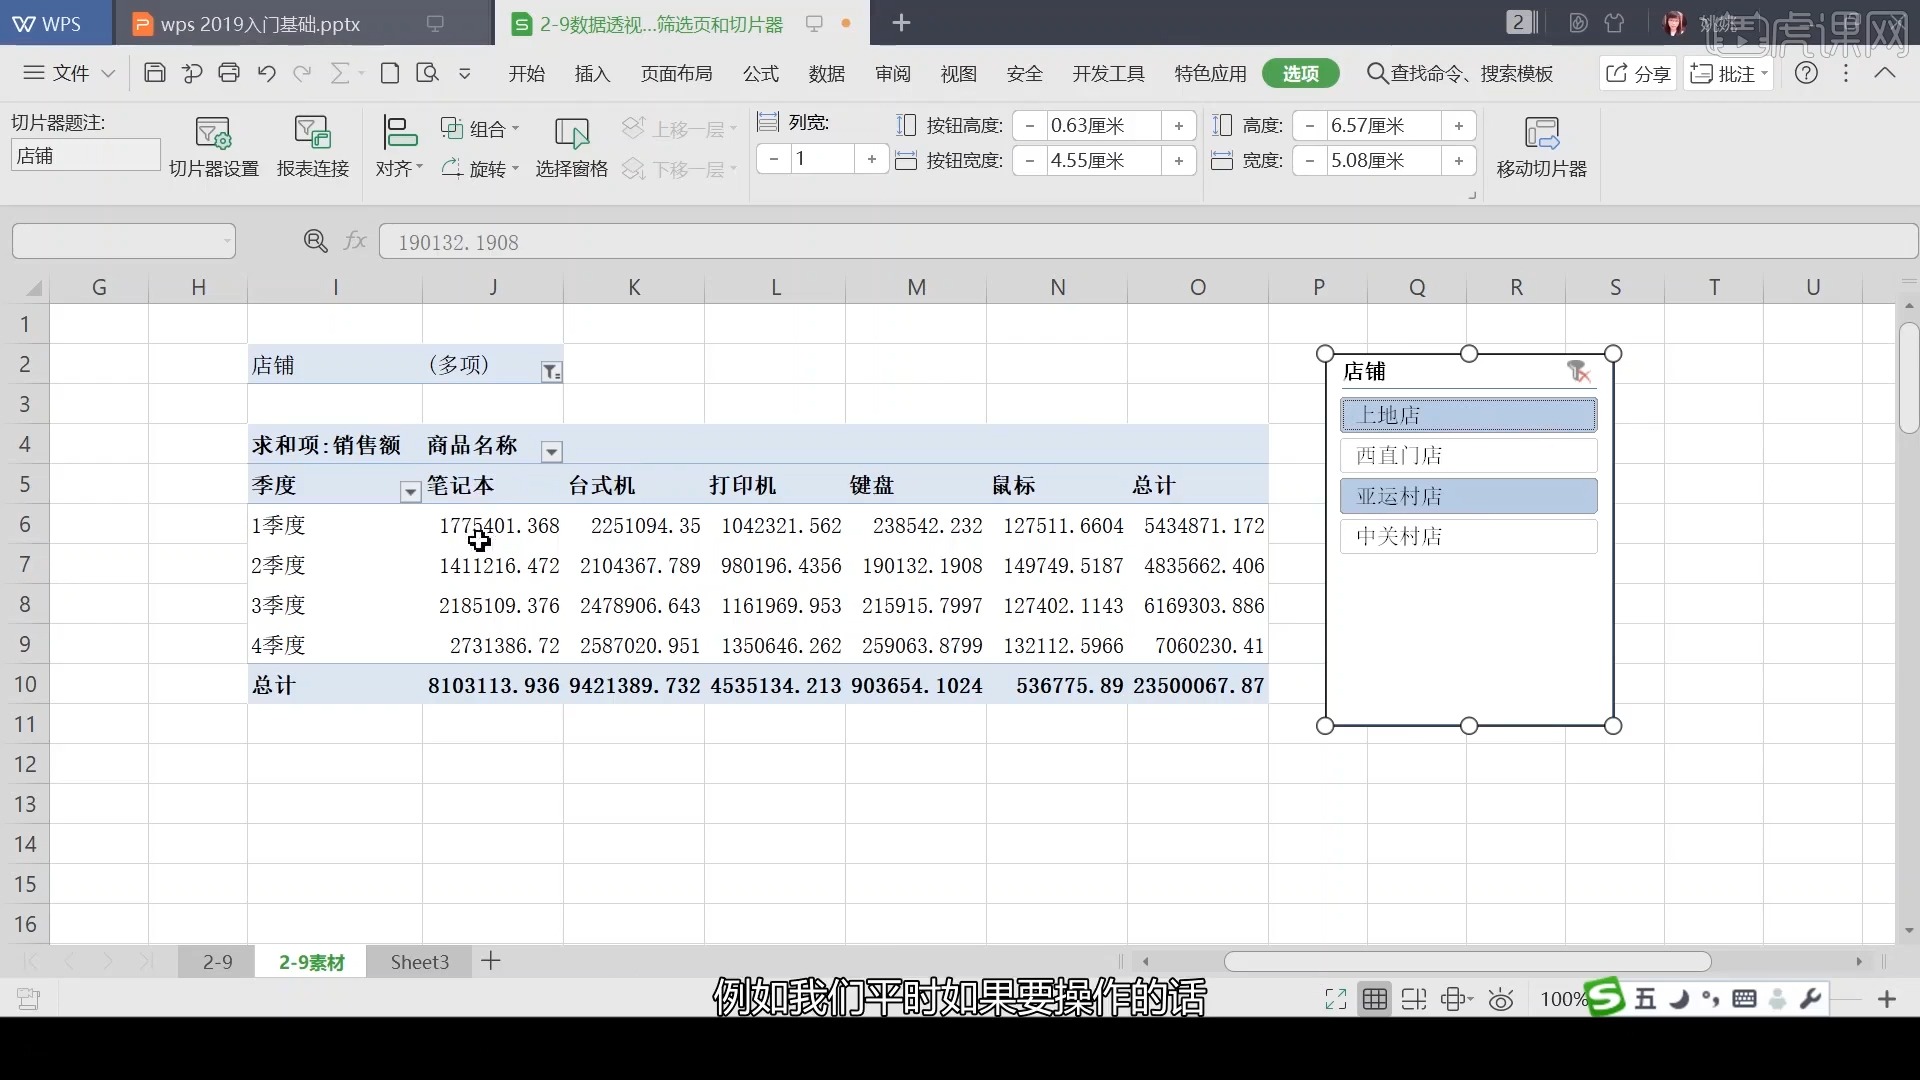Image resolution: width=1920 pixels, height=1080 pixels.
Task: Switch to the 数据 ribbon tab
Action: click(x=826, y=73)
